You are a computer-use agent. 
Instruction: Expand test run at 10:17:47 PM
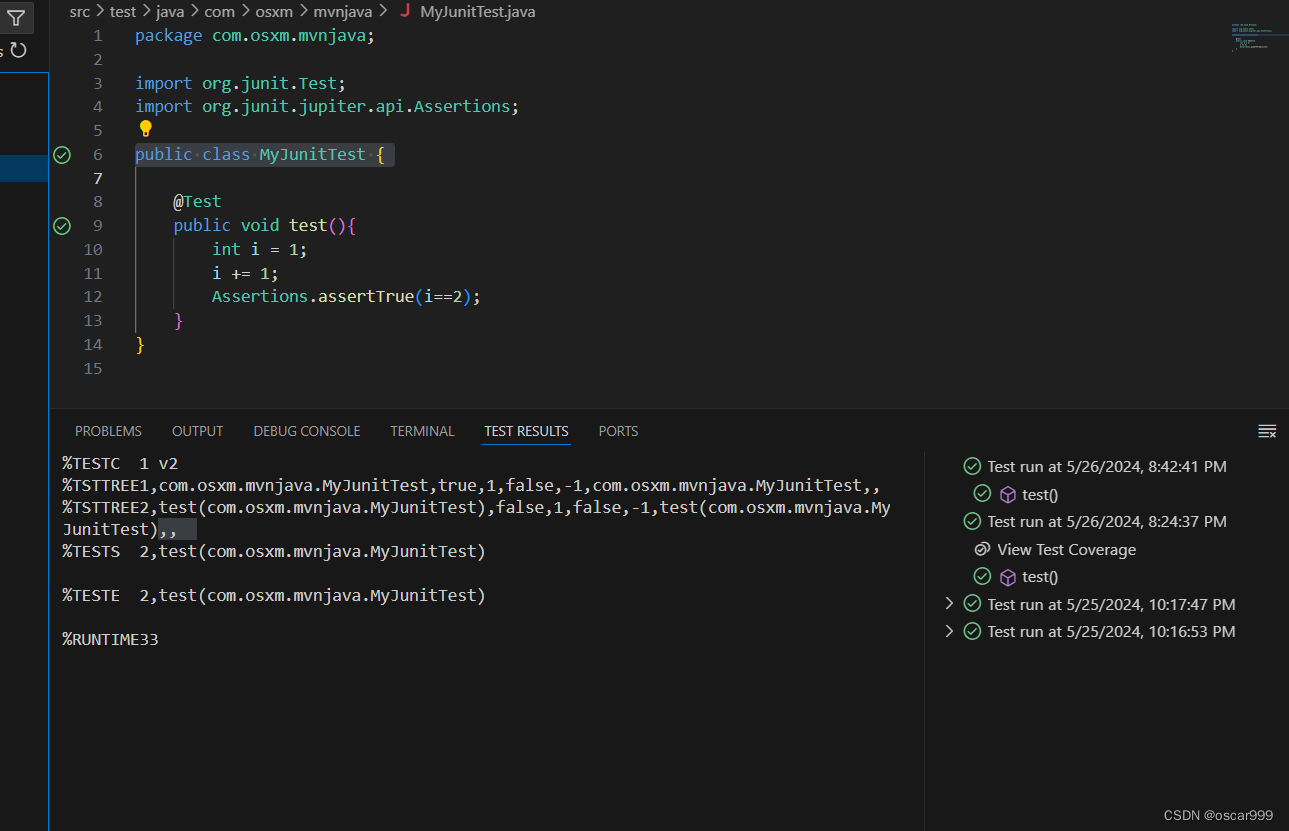(x=950, y=603)
